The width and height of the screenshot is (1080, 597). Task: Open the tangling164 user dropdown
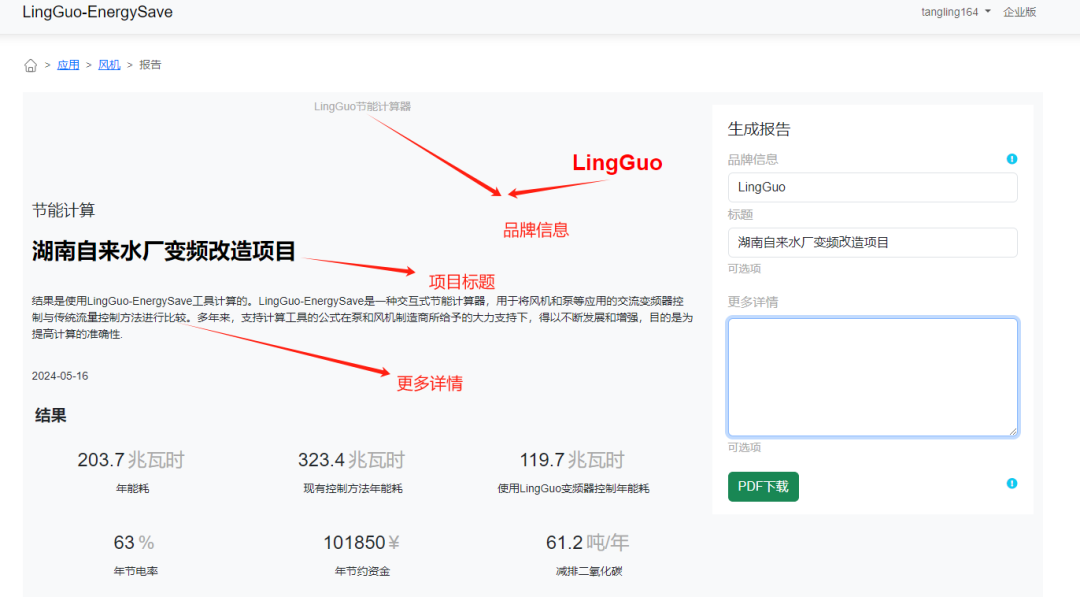[x=956, y=12]
